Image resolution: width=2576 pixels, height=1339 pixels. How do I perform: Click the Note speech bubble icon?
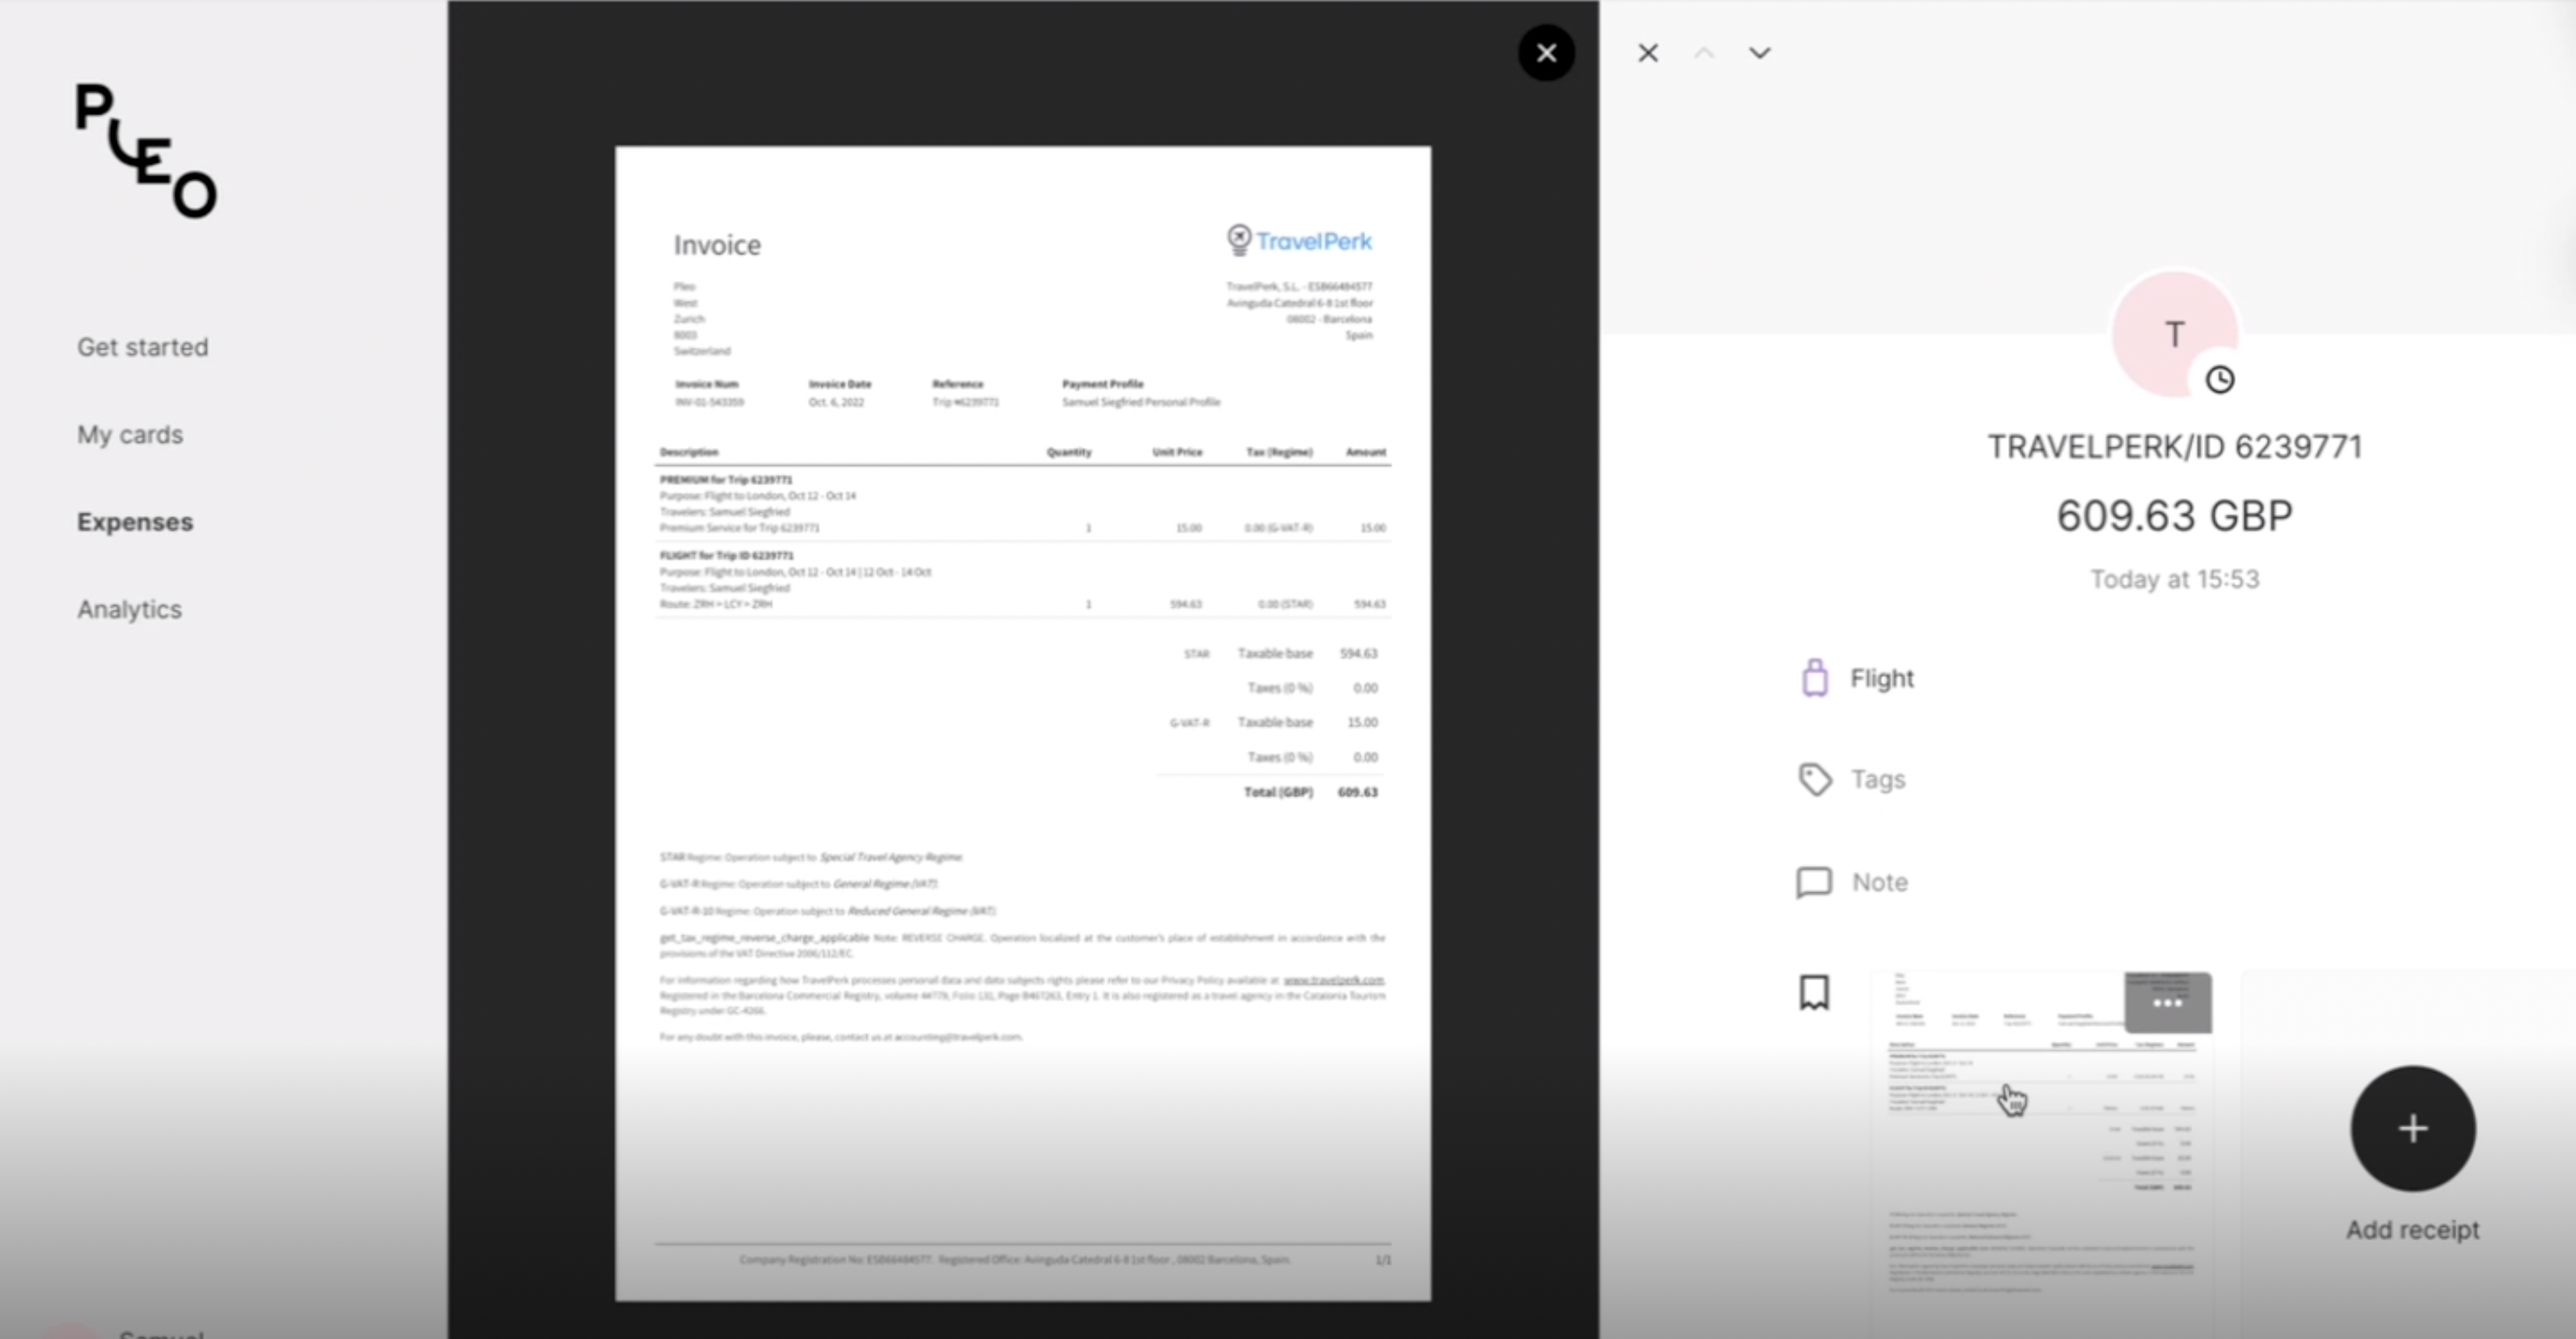pyautogui.click(x=1814, y=882)
